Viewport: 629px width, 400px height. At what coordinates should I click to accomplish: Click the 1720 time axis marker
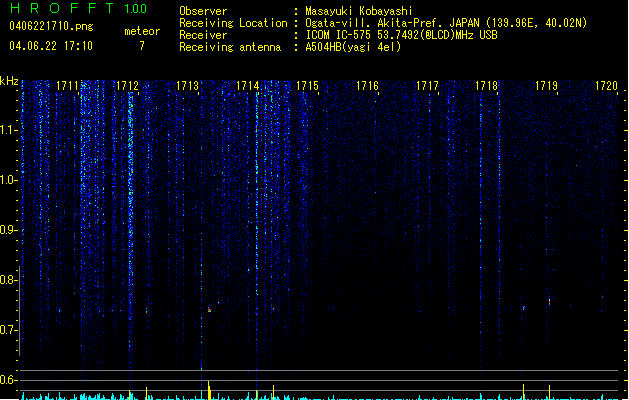(606, 86)
